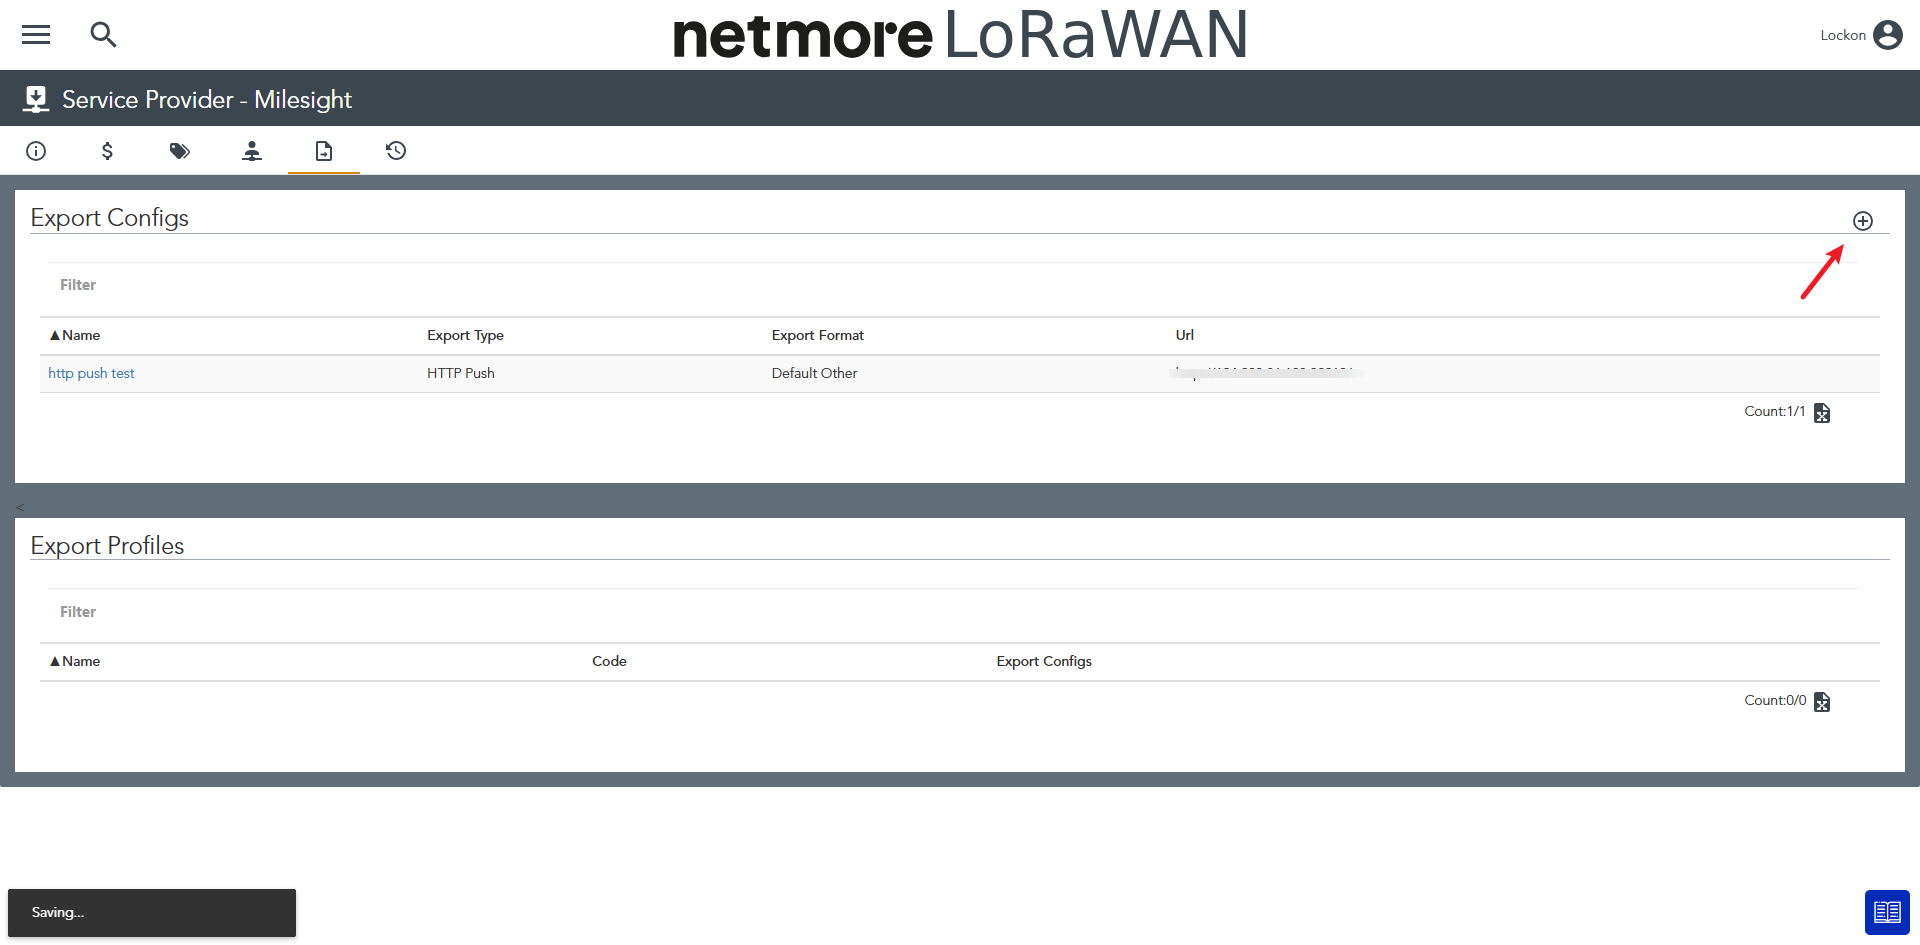The image size is (1920, 945).
Task: Open the blue documentation book button
Action: pos(1887,912)
